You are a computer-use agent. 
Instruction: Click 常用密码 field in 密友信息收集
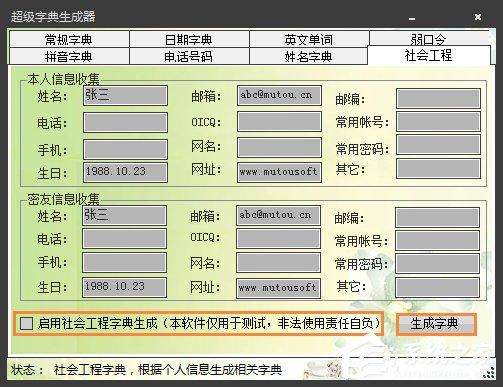438,263
